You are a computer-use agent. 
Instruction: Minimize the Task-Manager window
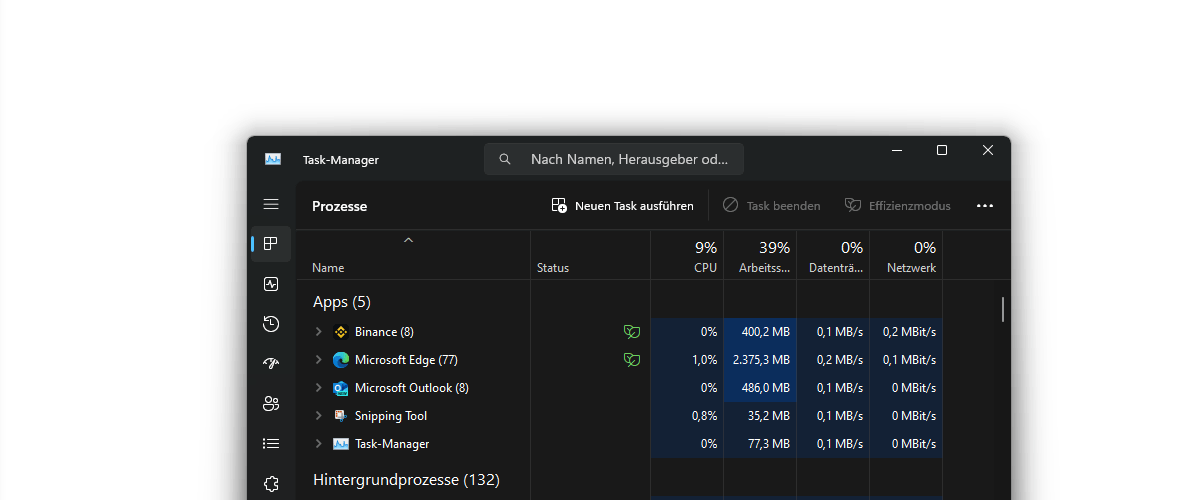(896, 150)
